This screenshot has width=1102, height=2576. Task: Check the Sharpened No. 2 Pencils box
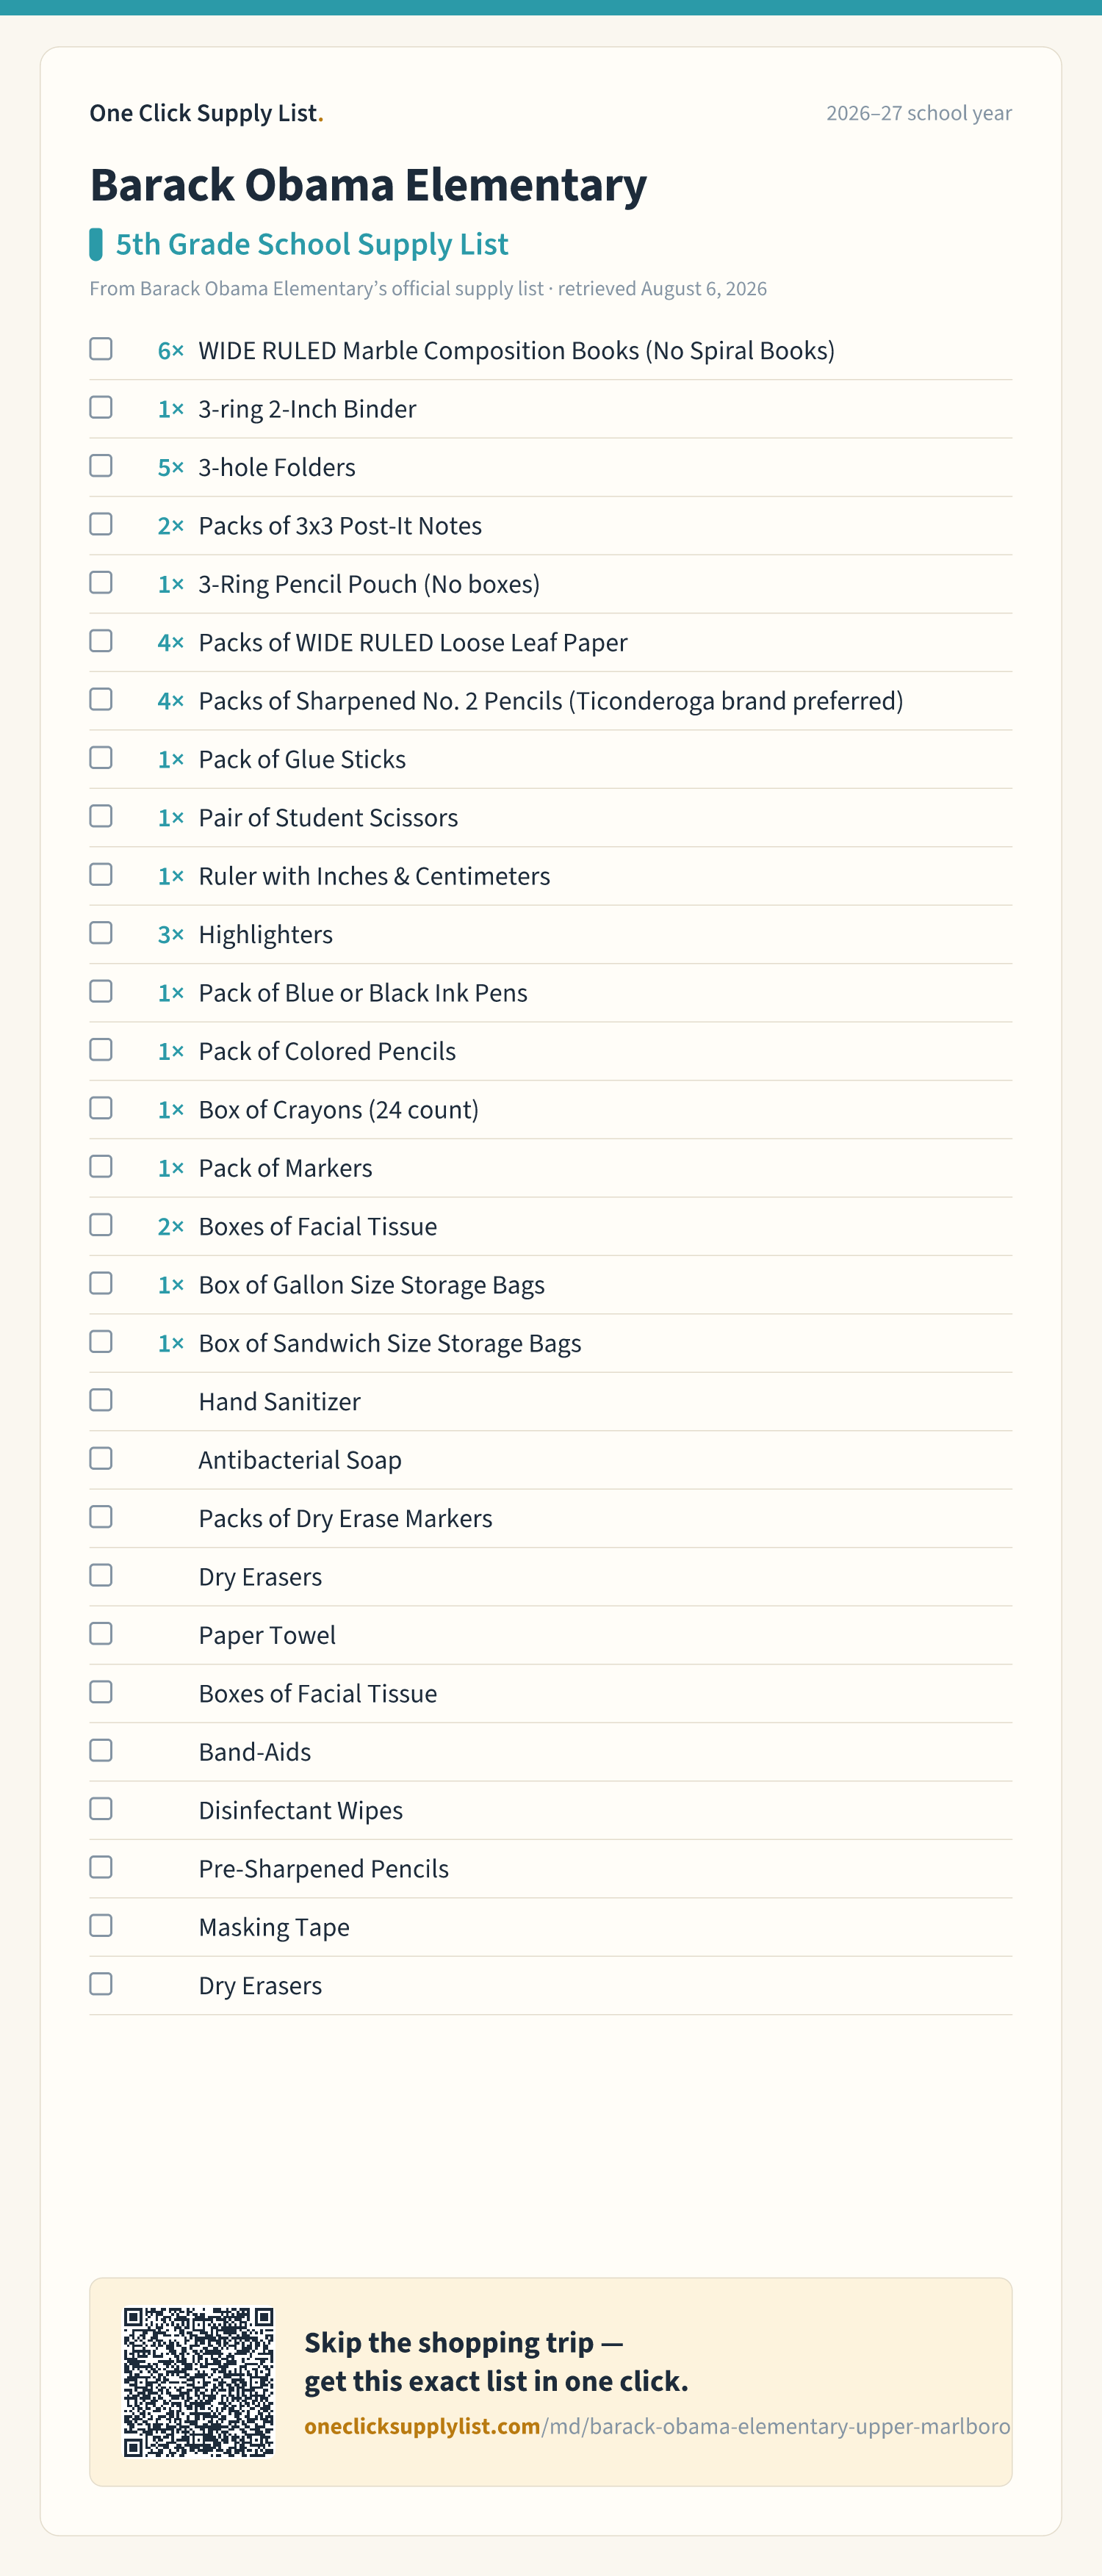pyautogui.click(x=101, y=699)
